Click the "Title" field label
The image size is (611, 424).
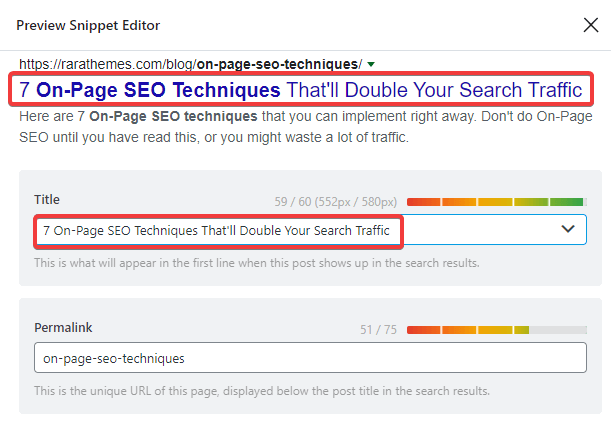[47, 200]
